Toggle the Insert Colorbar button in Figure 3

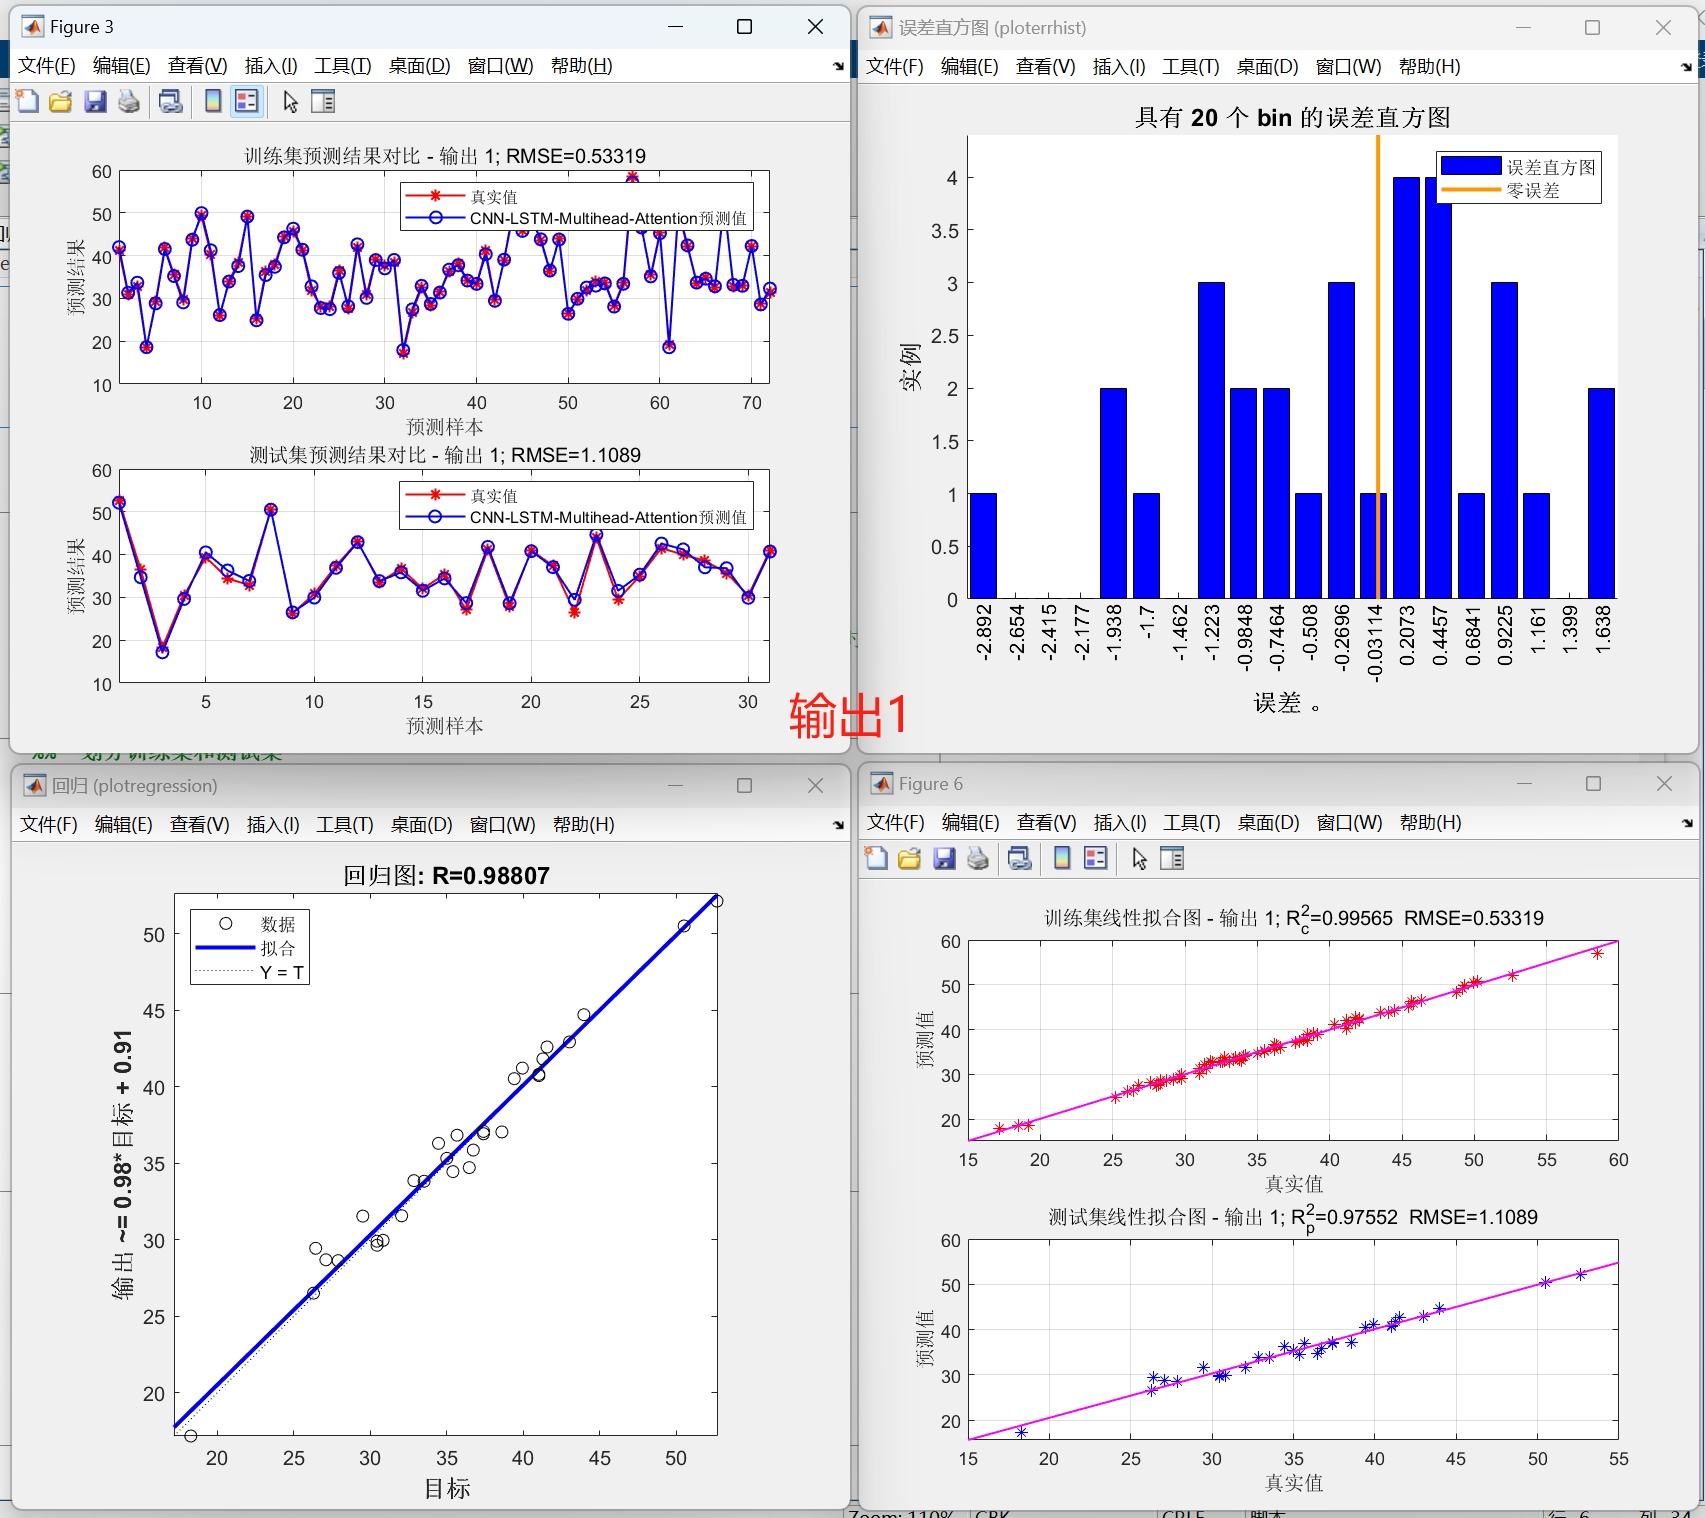click(211, 101)
